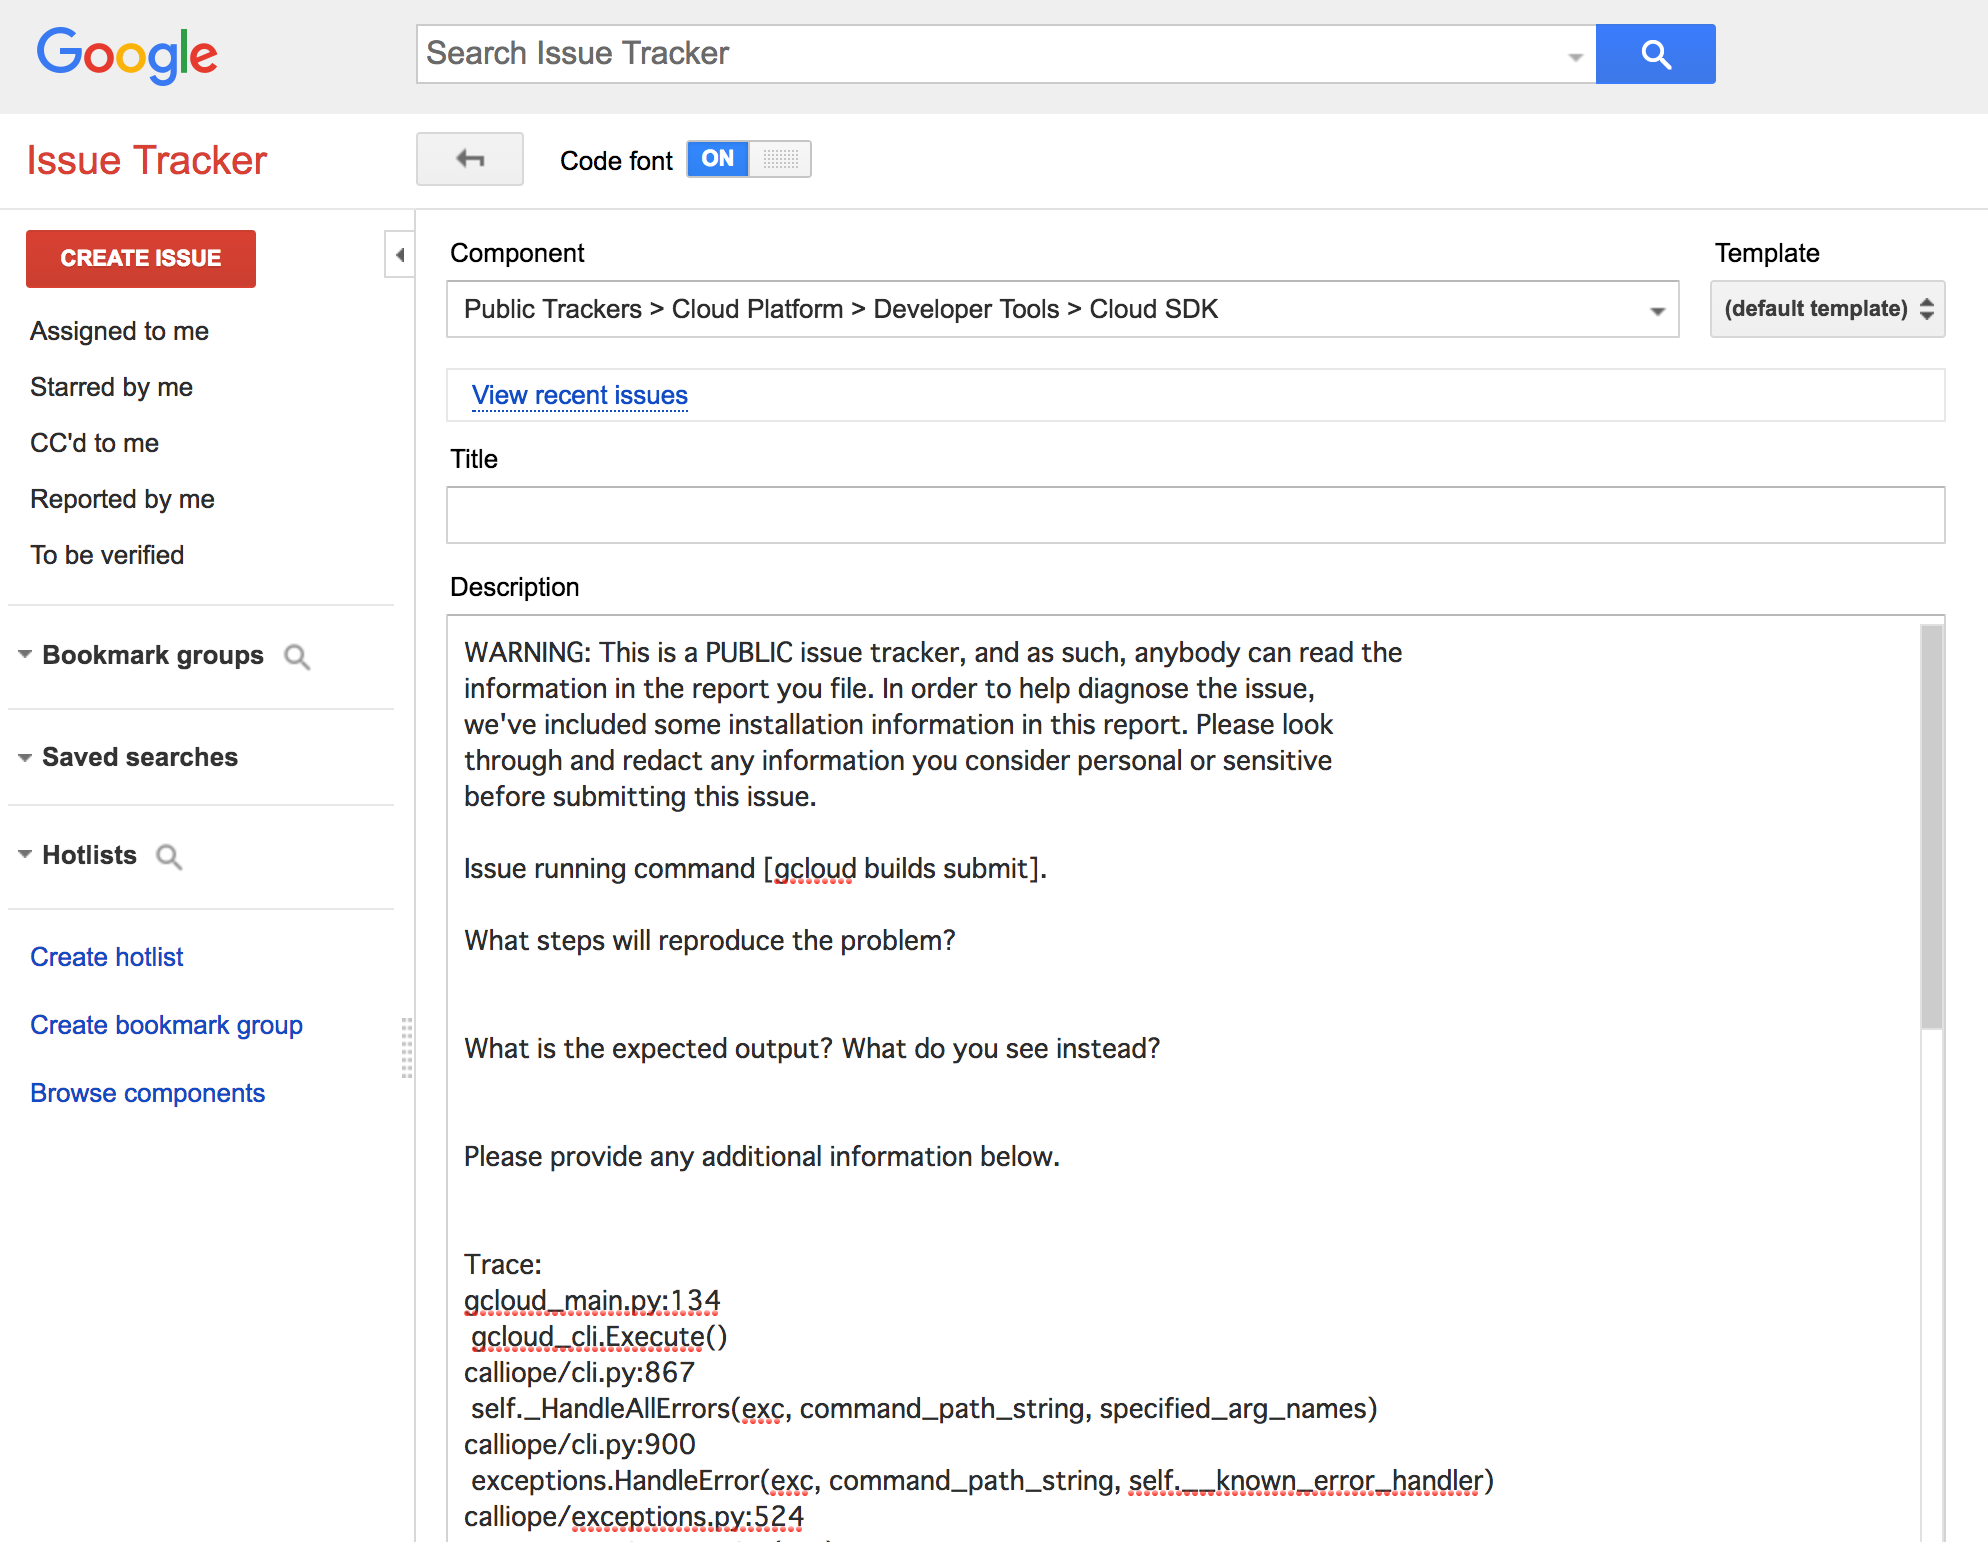Screen dimensions: 1988x1542
Task: Open To be verified list
Action: pos(108,555)
